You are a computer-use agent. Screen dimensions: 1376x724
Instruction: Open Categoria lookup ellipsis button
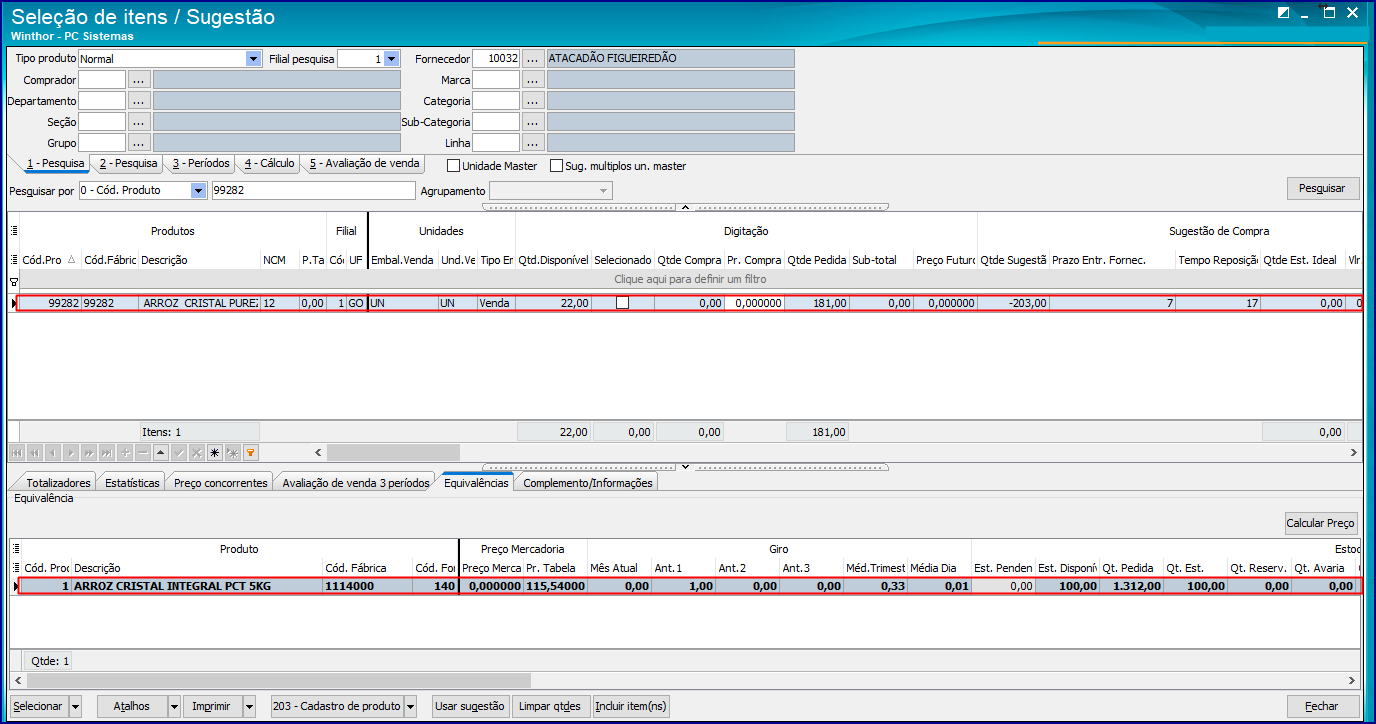coord(533,101)
